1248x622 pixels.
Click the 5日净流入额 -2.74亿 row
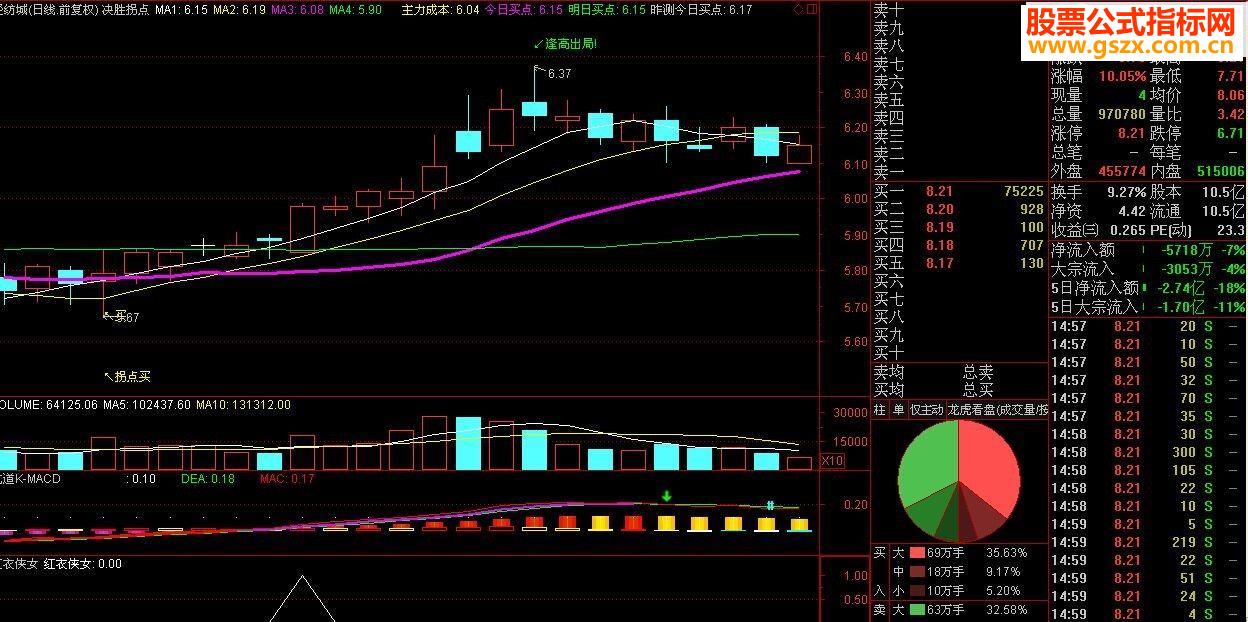[x=1148, y=288]
